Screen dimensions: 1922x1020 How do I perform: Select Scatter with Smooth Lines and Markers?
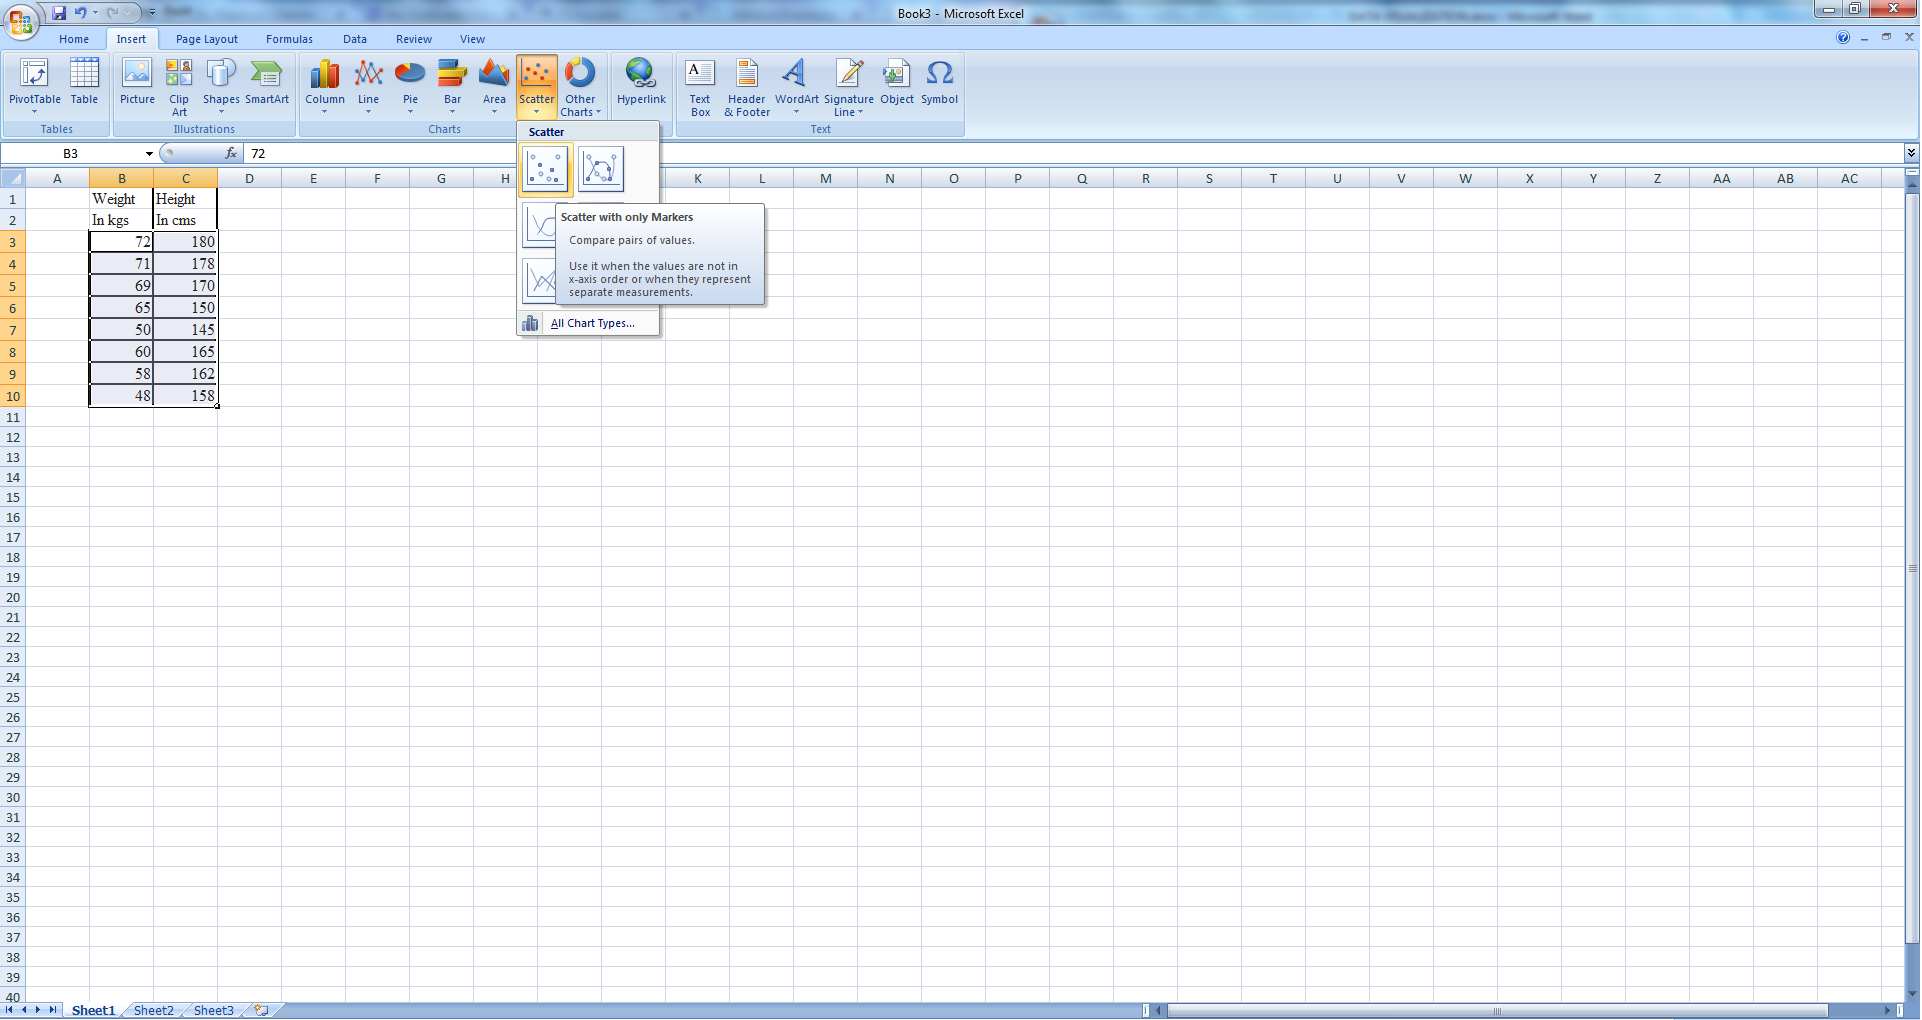601,169
